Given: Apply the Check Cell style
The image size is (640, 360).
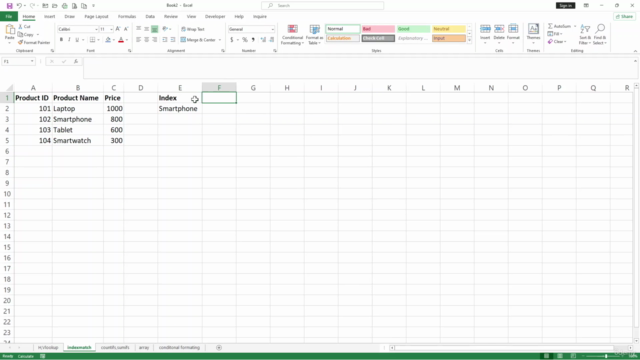Looking at the screenshot, I should [378, 38].
